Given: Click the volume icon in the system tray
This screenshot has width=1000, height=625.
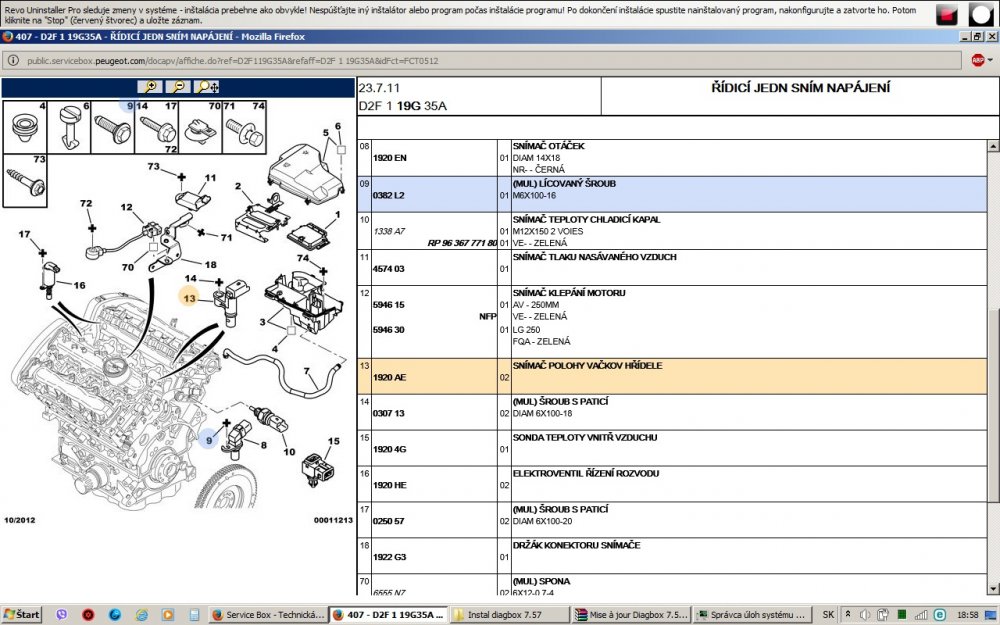Looking at the screenshot, I should pos(865,615).
